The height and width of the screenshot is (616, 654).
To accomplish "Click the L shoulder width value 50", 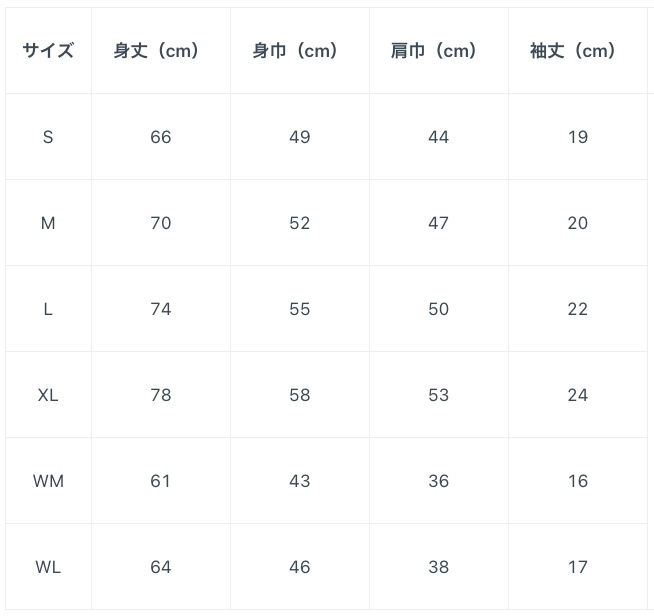I will 438,309.
